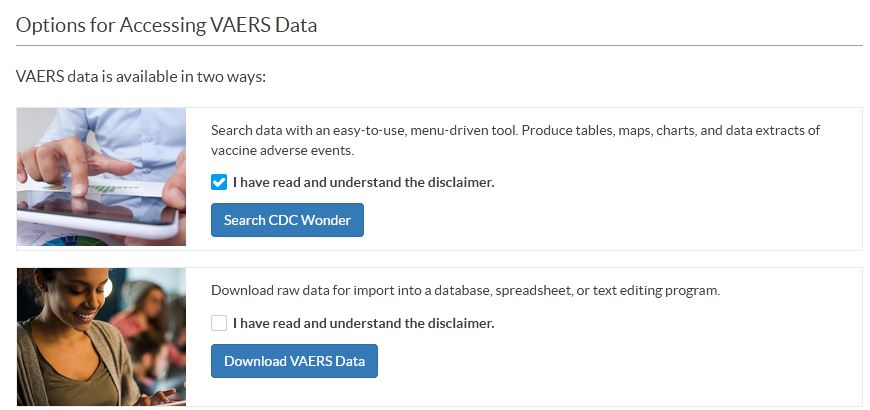Screen dimensions: 870x410
Task: Click the 'Search data with an easy-to-use' description
Action: [x=515, y=140]
